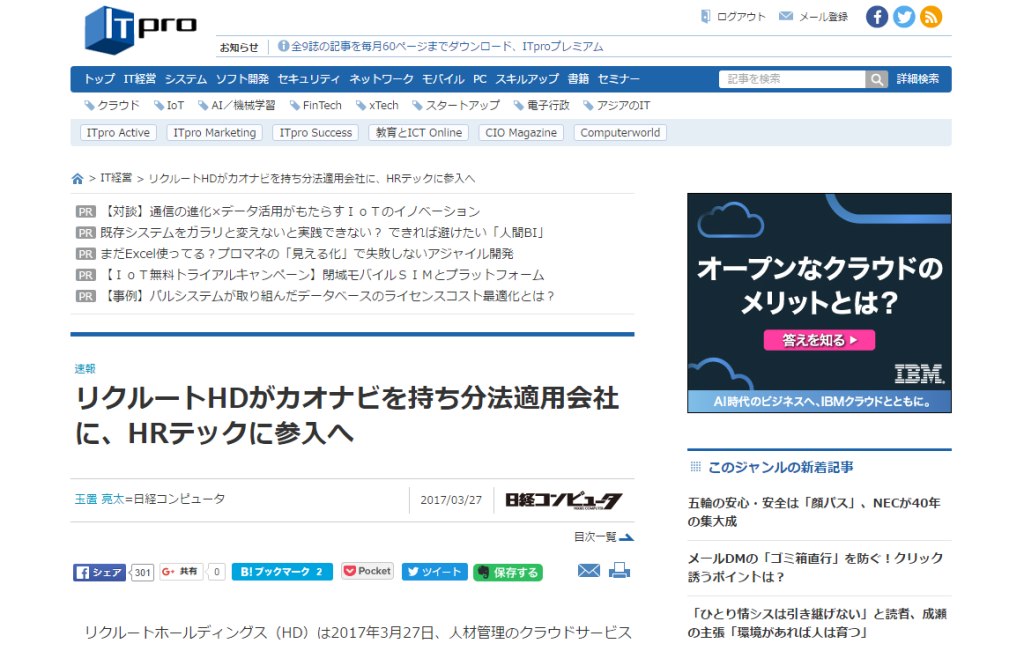This screenshot has height=651, width=1024.
Task: Go to 教育とICT Online site
Action: coord(419,133)
